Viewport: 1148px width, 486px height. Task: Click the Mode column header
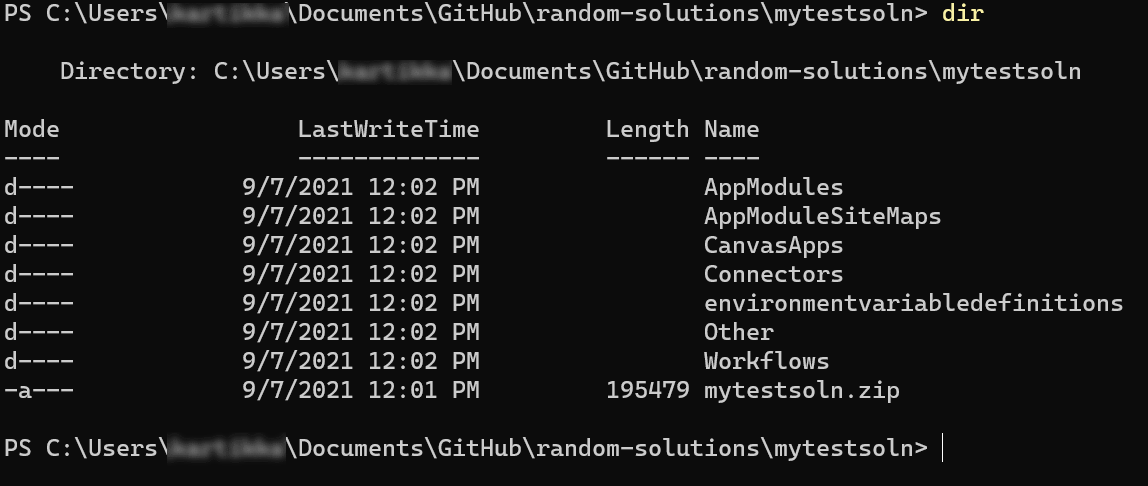31,130
